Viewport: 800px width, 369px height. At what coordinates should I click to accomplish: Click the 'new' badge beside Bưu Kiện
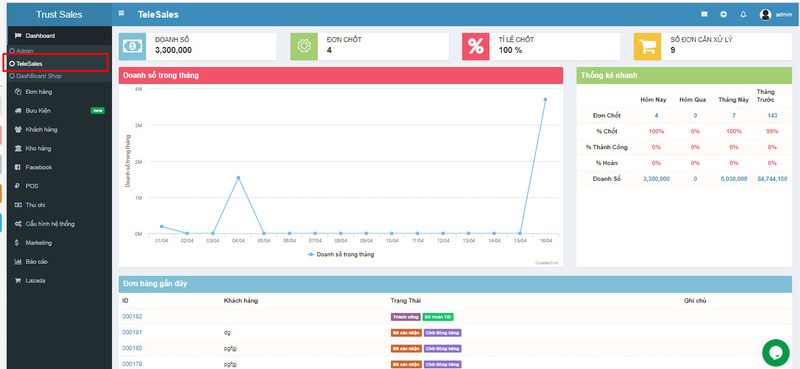pyautogui.click(x=97, y=111)
